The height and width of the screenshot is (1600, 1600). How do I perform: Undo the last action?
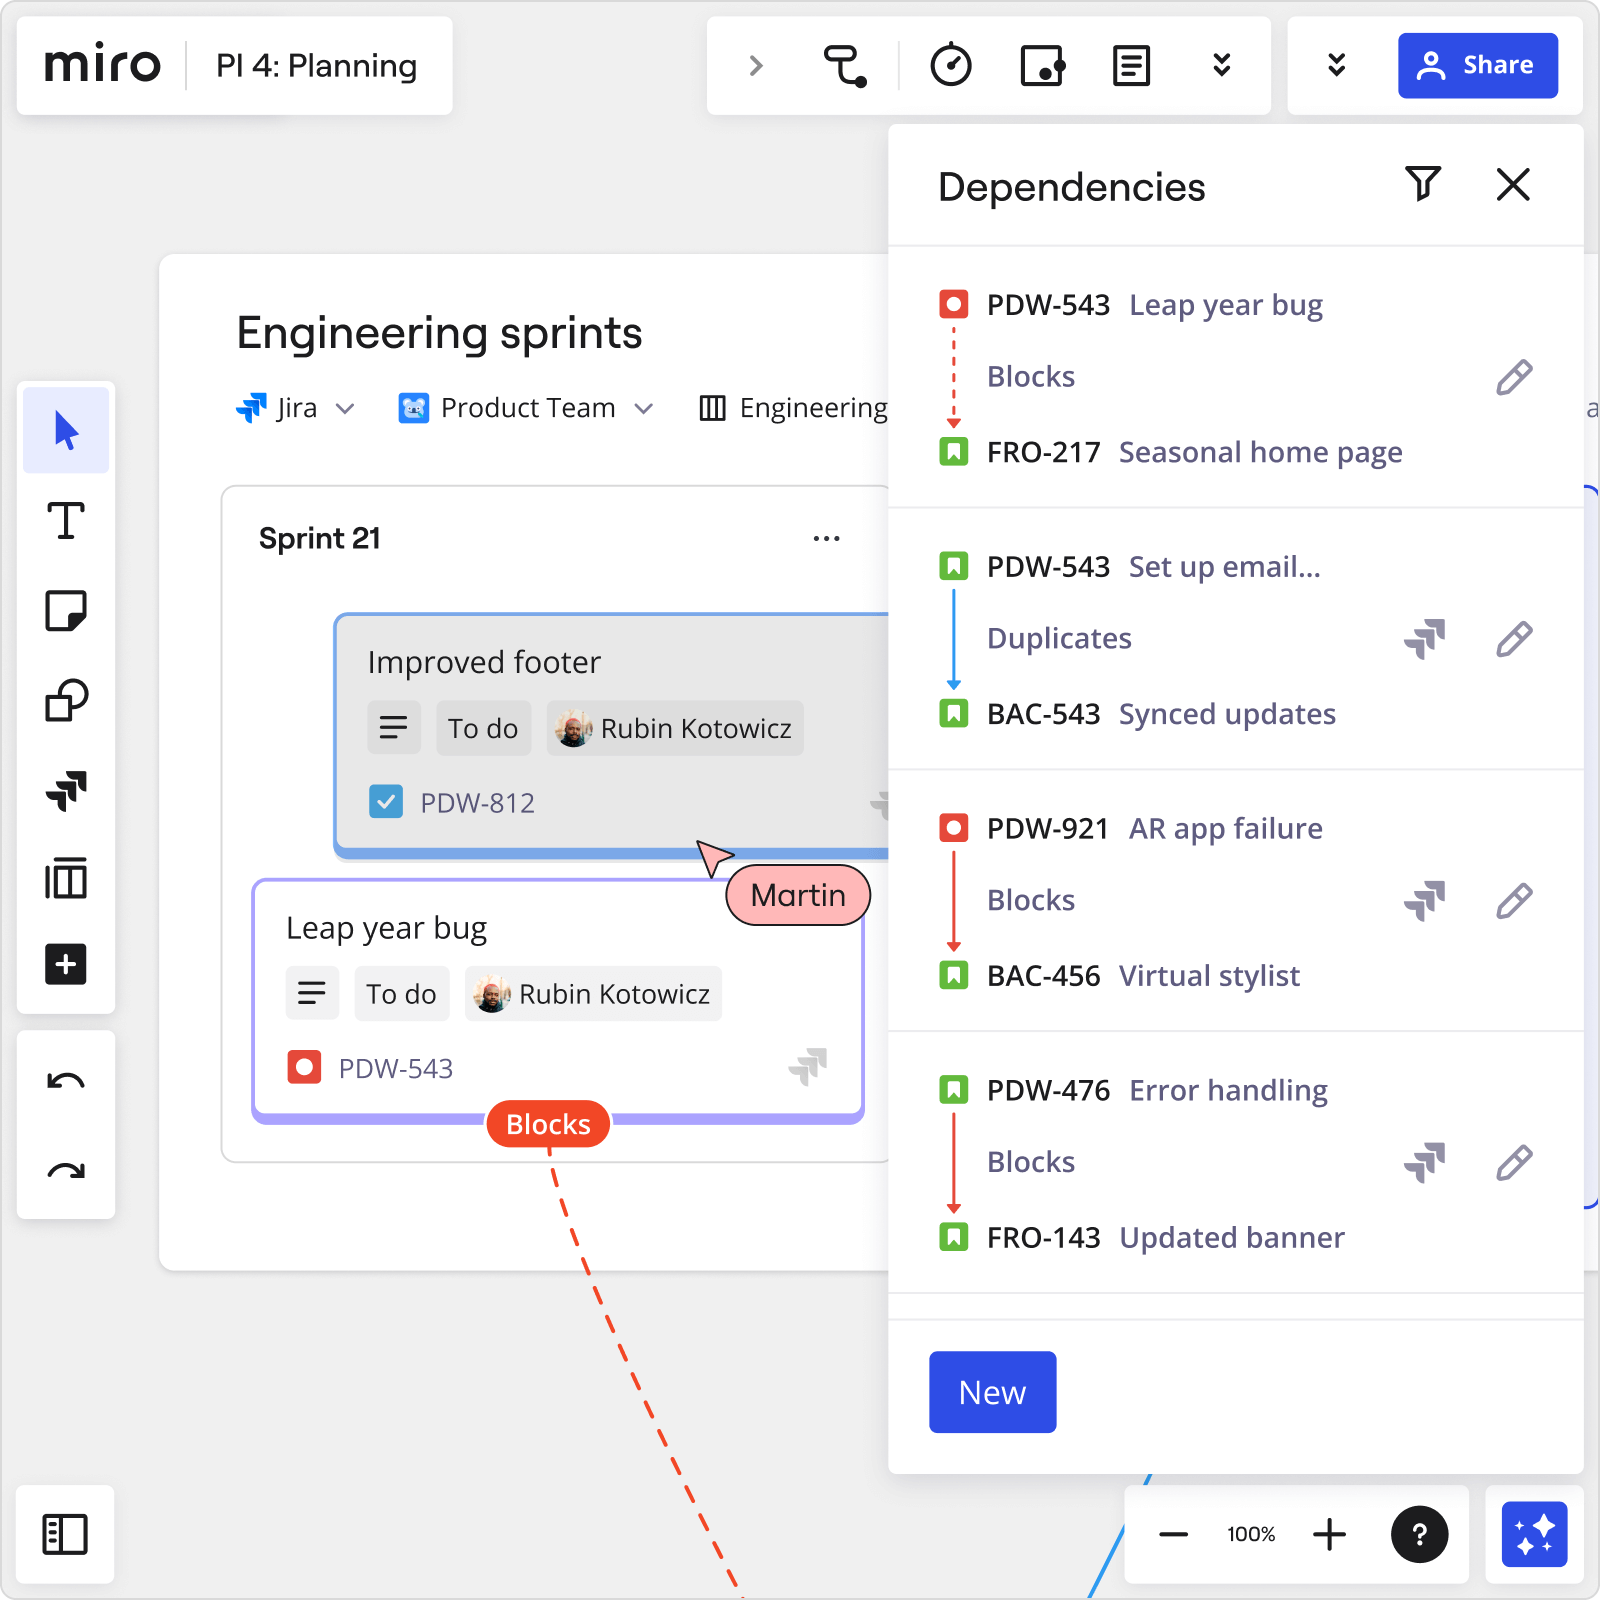tap(66, 1081)
